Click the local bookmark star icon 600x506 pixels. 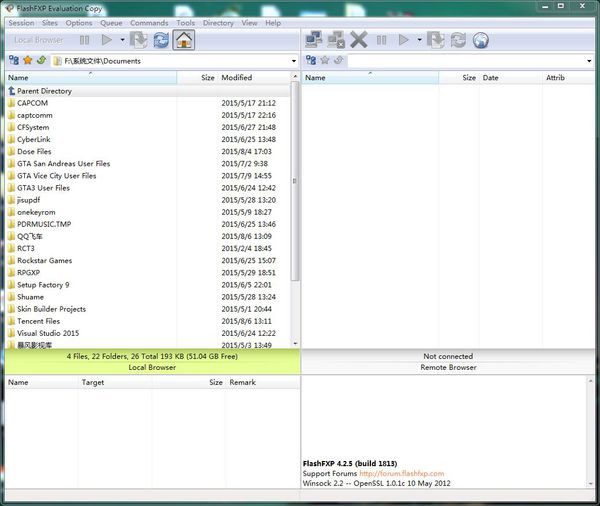pos(27,61)
